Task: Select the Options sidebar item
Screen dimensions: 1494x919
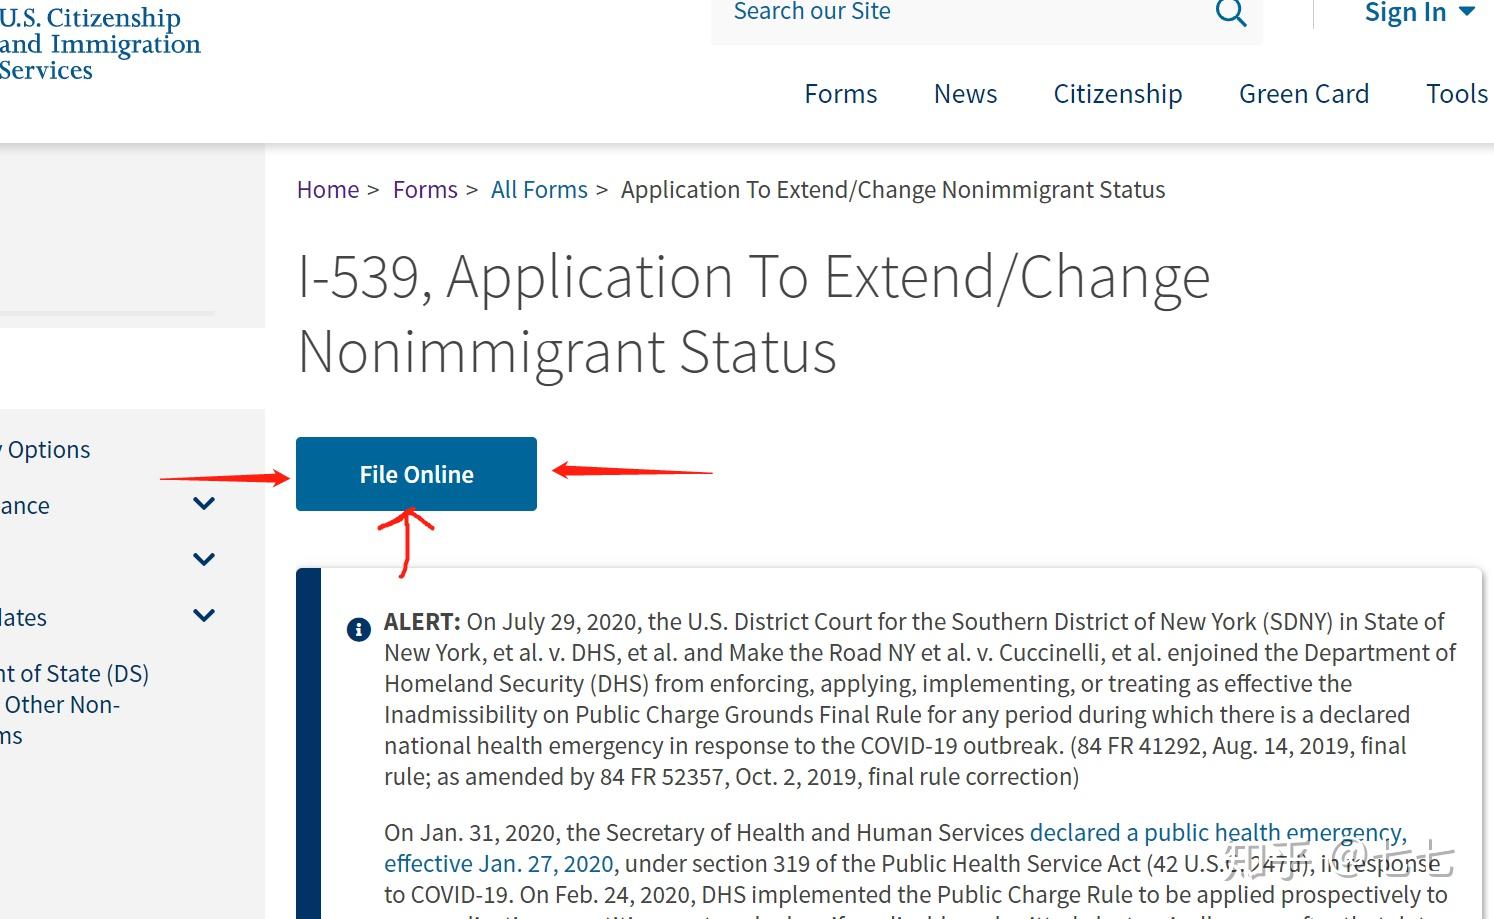Action: (48, 450)
